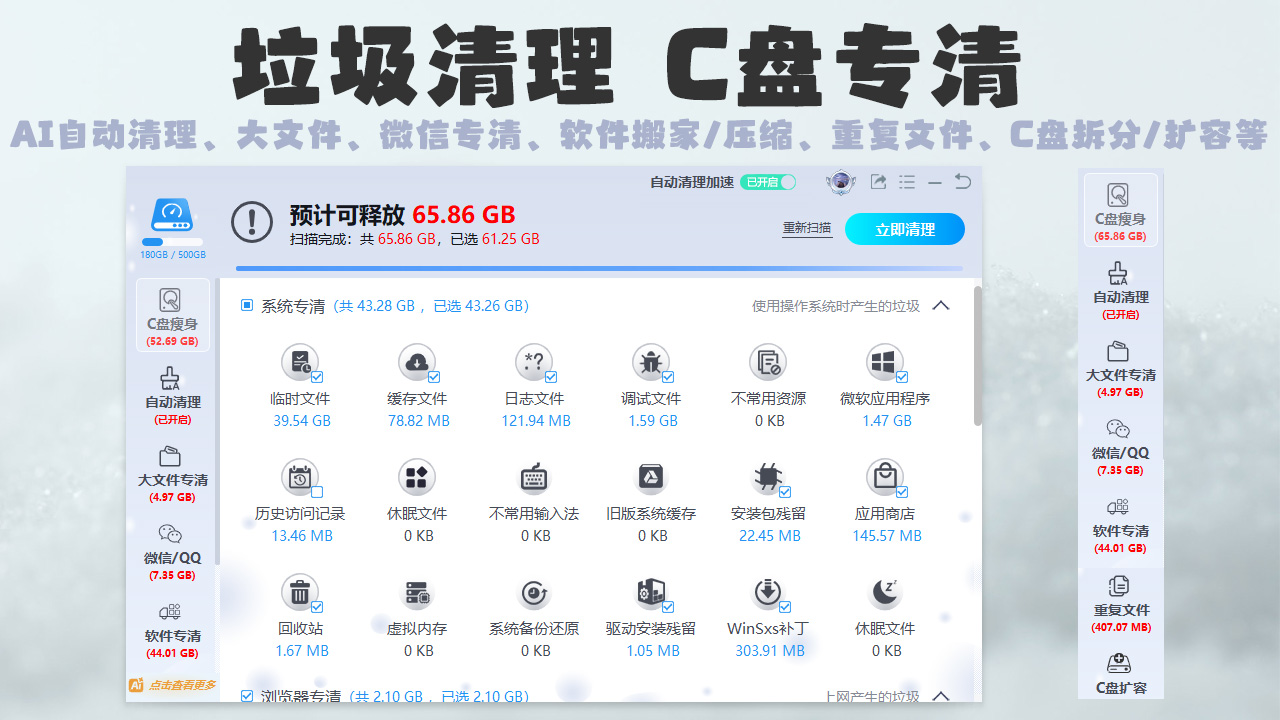Click the WinSxs补丁 cleanup icon
Screen dimensions: 1280x720
tap(768, 592)
